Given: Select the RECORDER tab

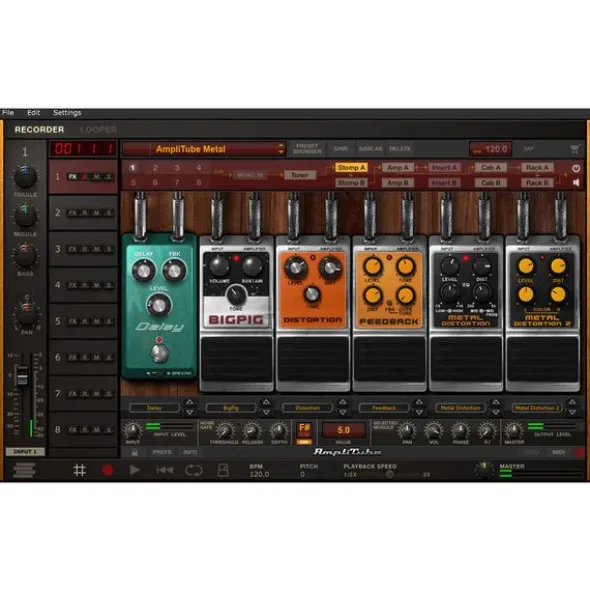Looking at the screenshot, I should pyautogui.click(x=39, y=130).
